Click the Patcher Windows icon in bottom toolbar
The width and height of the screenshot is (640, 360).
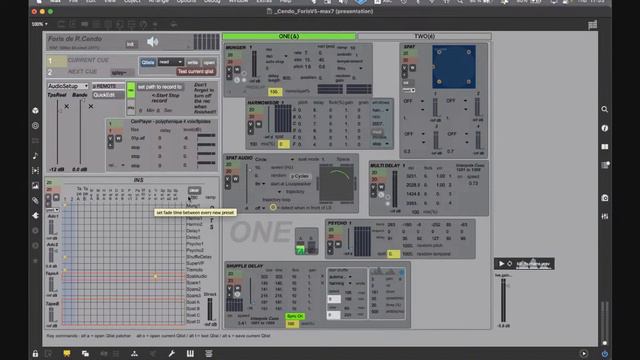point(85,353)
